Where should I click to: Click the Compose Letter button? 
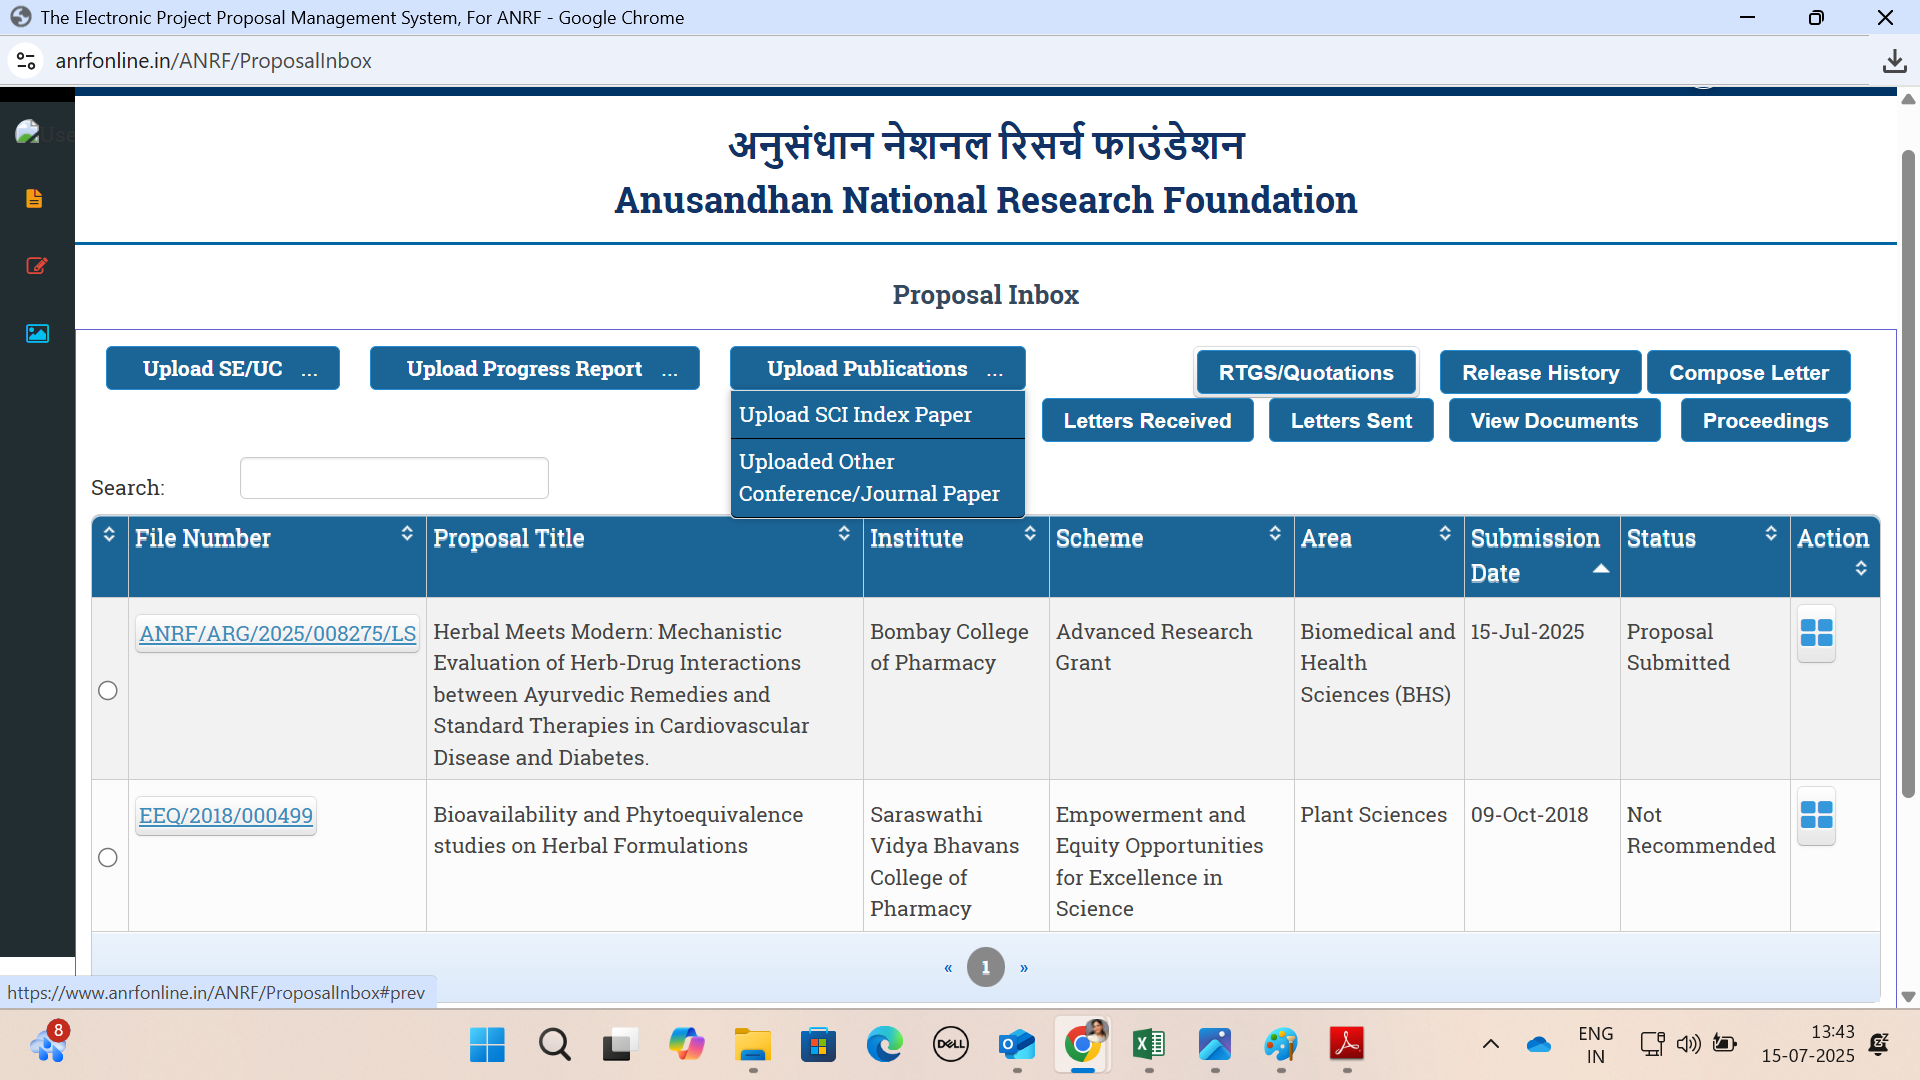coord(1748,373)
